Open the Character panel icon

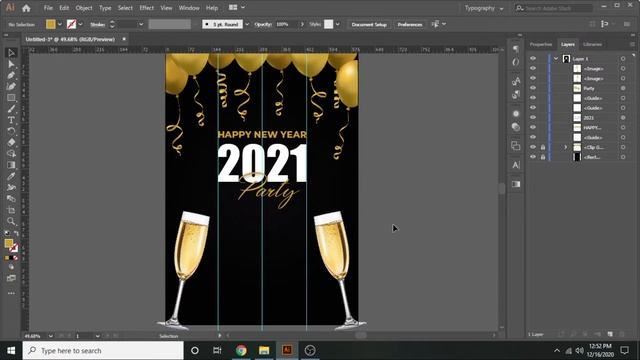[x=516, y=165]
